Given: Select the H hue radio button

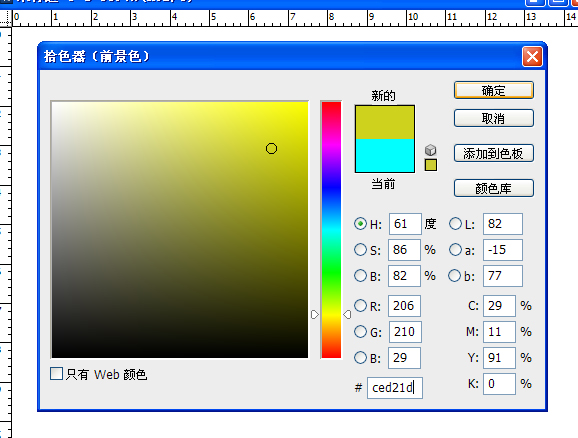Looking at the screenshot, I should [360, 224].
